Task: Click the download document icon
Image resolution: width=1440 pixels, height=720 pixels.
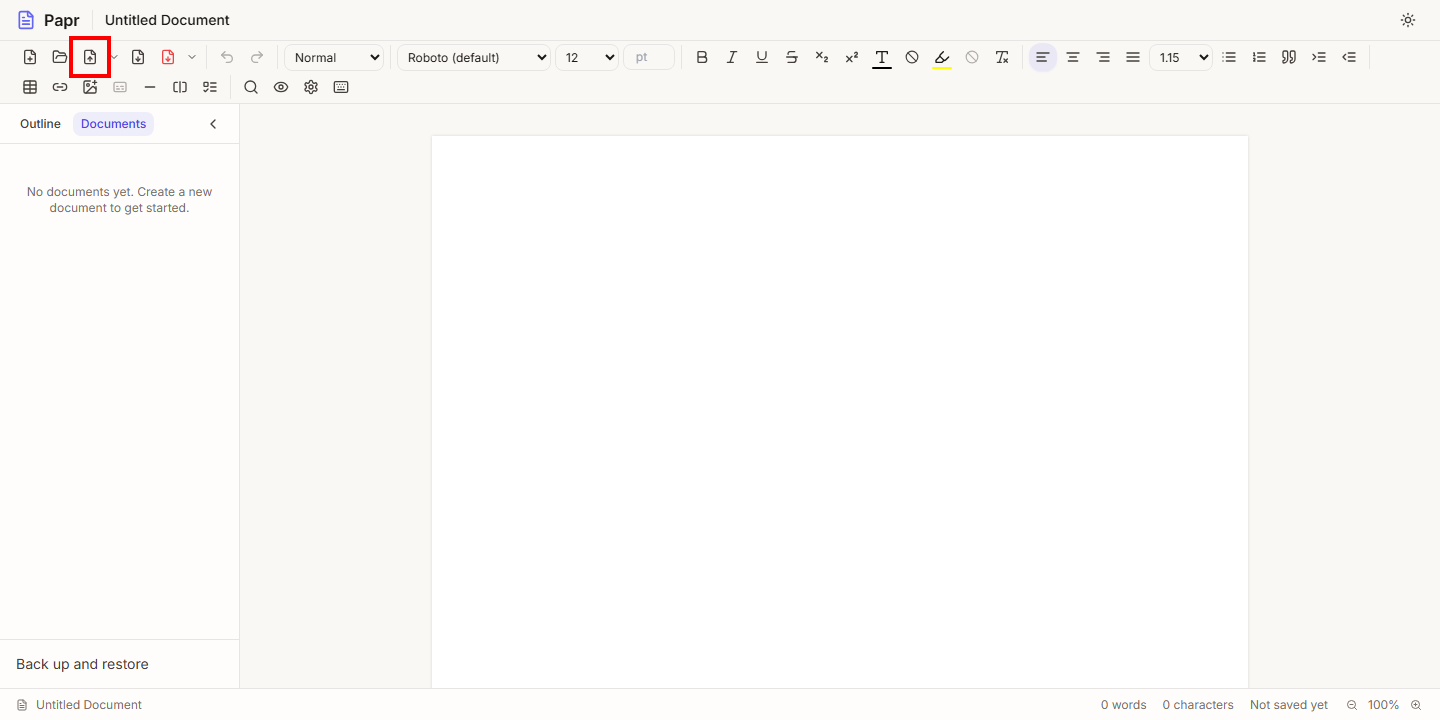Action: pyautogui.click(x=138, y=57)
